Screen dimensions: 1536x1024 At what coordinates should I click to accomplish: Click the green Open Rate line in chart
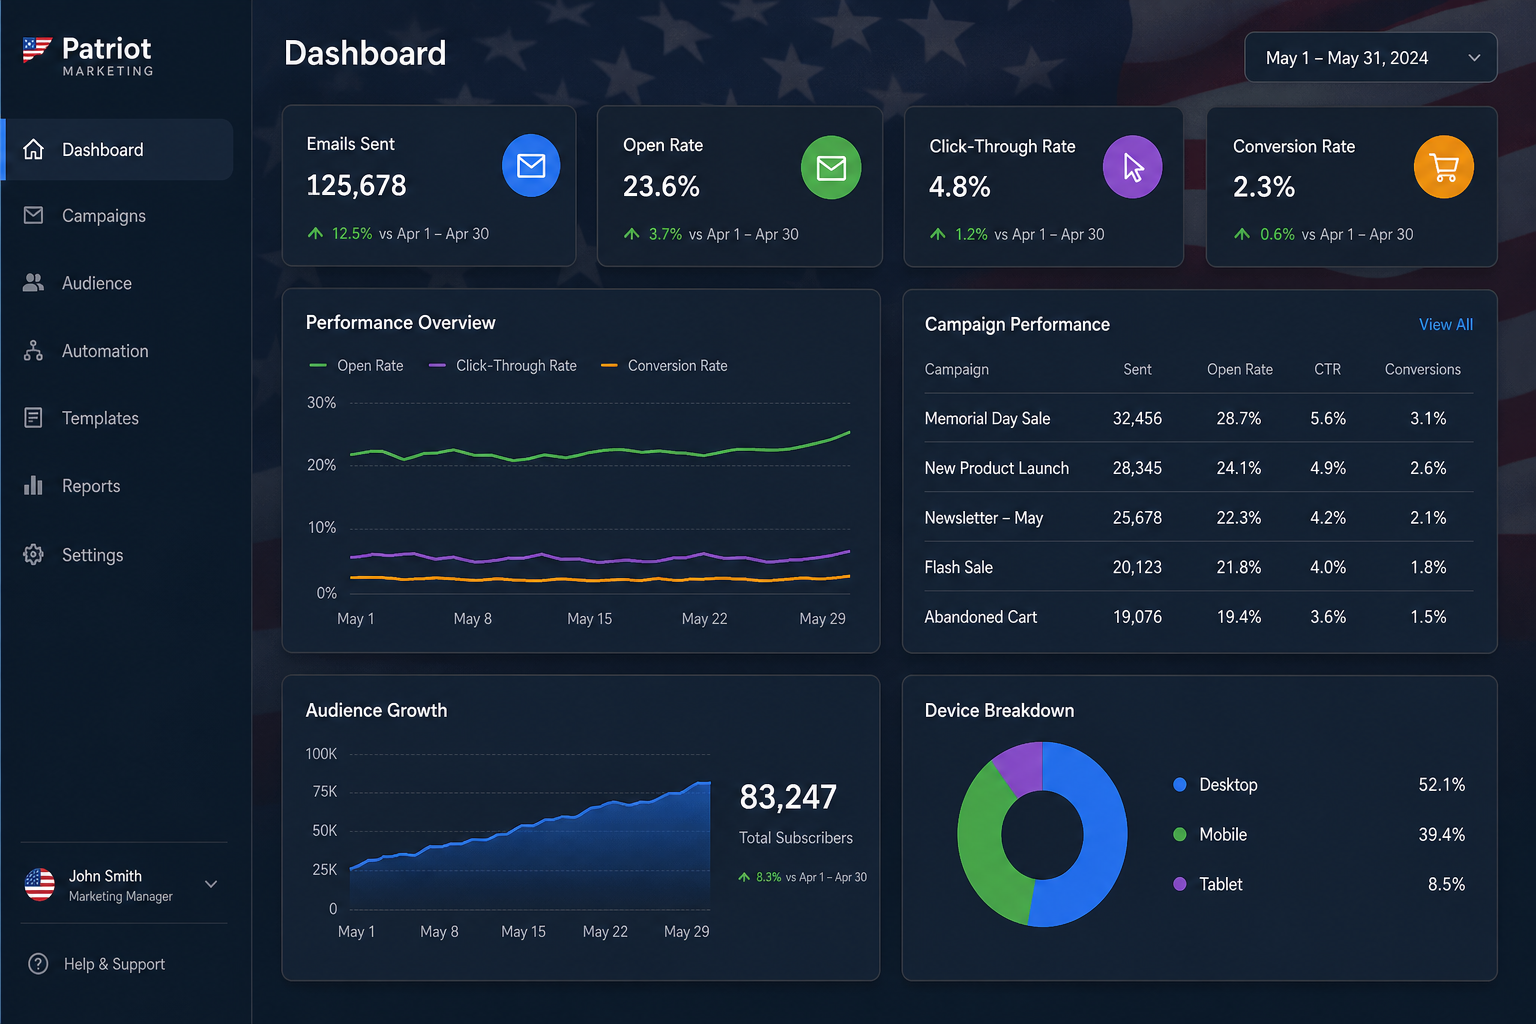(x=600, y=452)
